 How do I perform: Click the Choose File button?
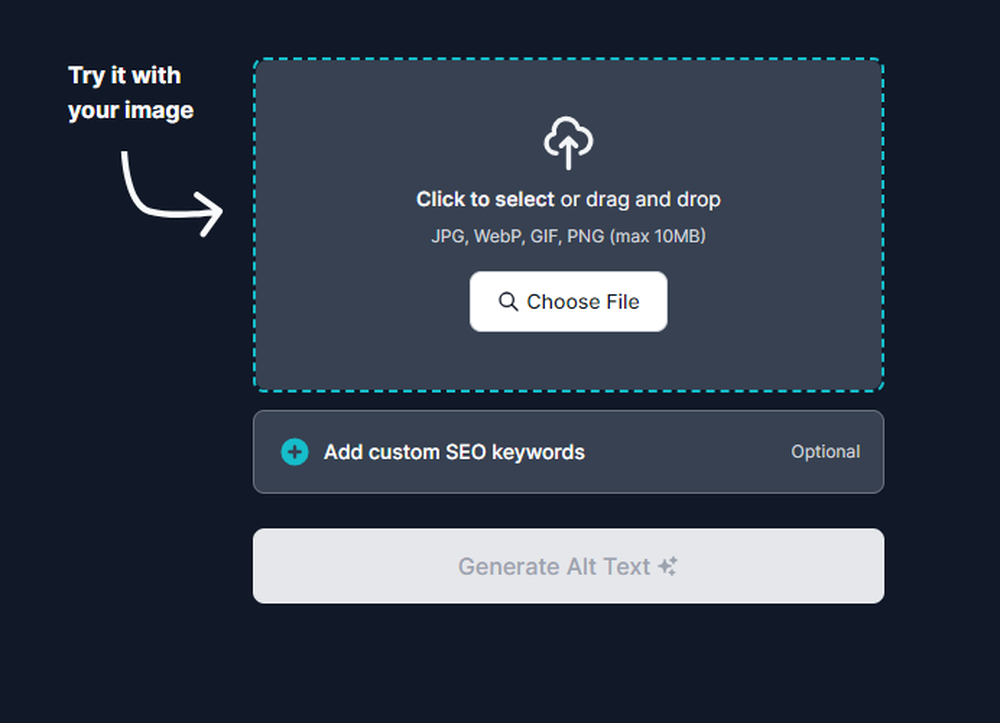click(568, 301)
